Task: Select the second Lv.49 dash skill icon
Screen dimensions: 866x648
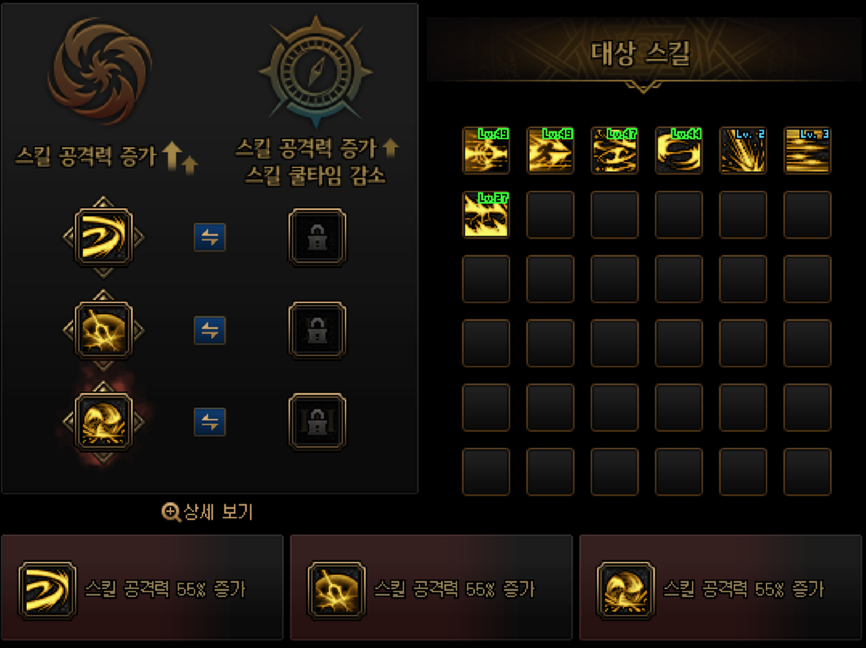Action: (x=550, y=150)
